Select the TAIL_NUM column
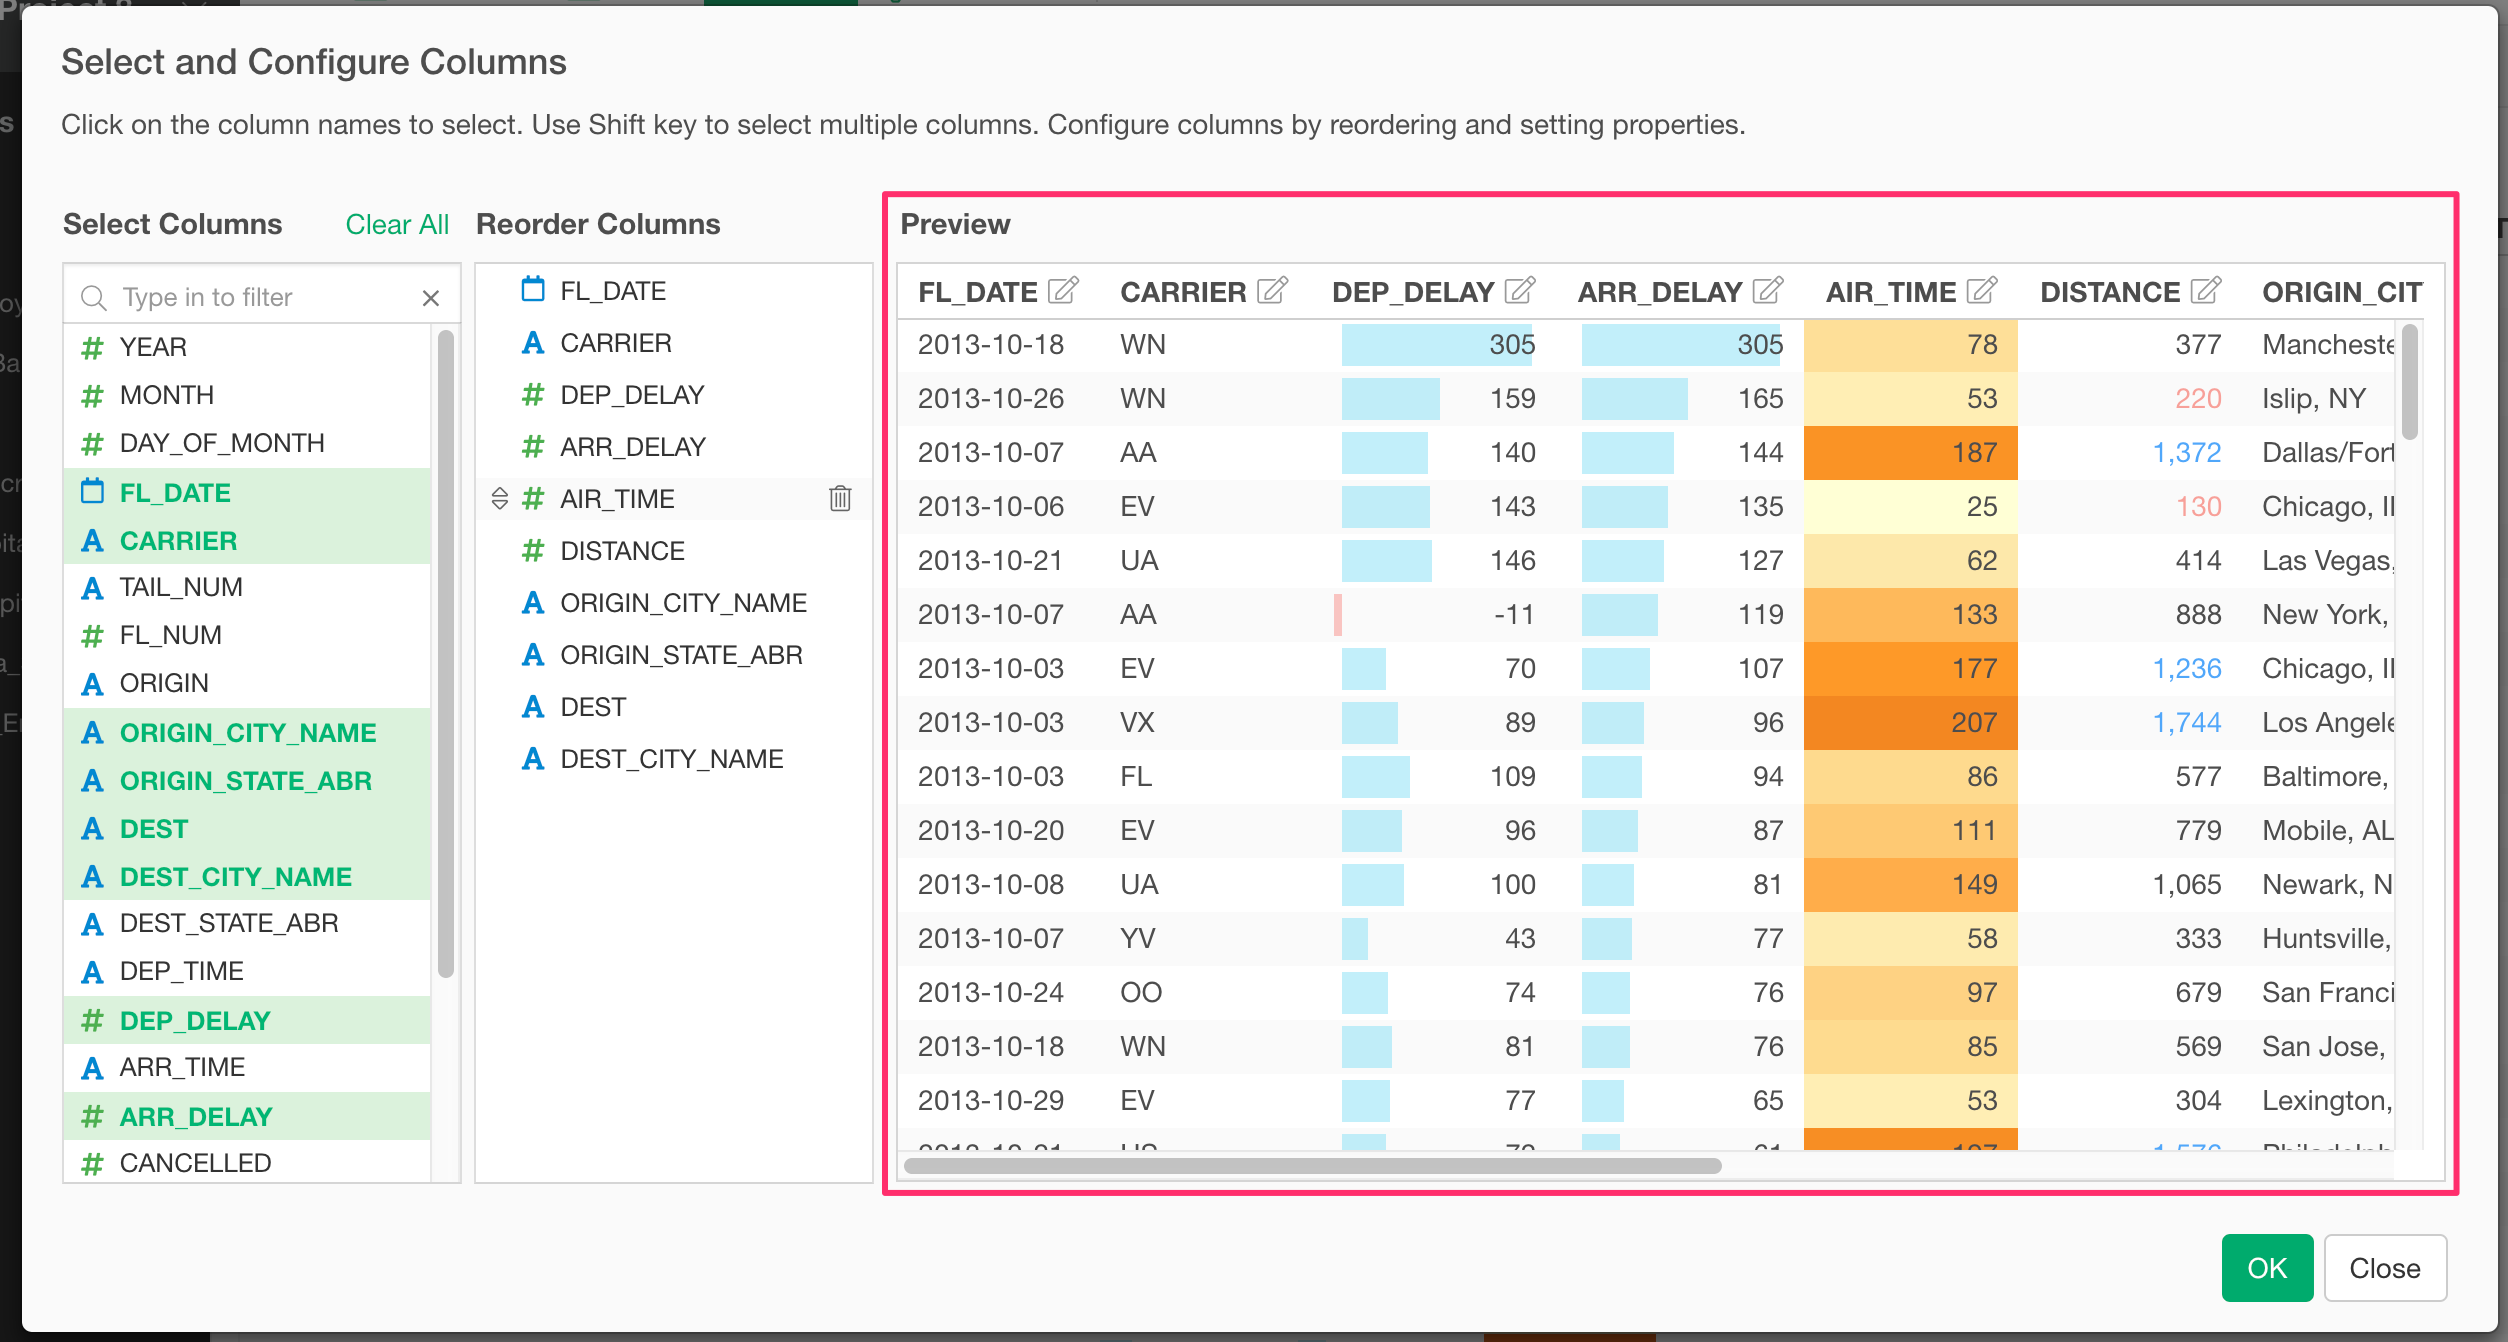 181,587
